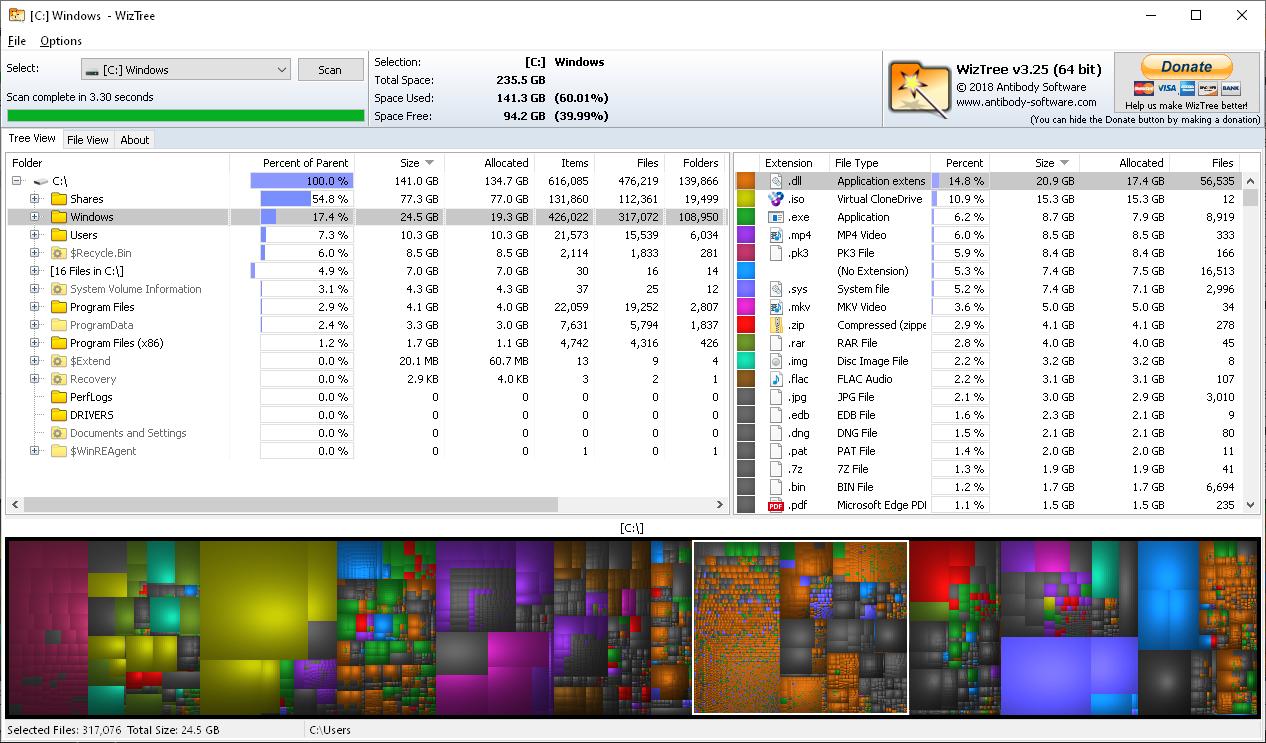This screenshot has width=1266, height=743.
Task: Expand the Users folder node
Action: (35, 235)
